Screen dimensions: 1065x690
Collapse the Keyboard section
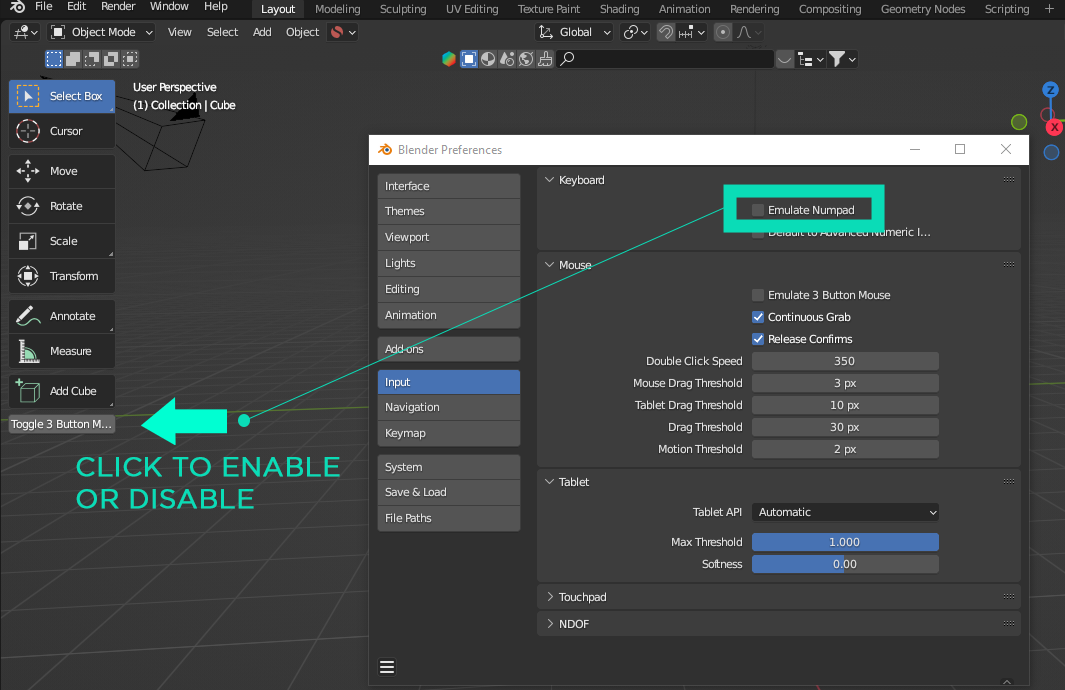coord(549,180)
